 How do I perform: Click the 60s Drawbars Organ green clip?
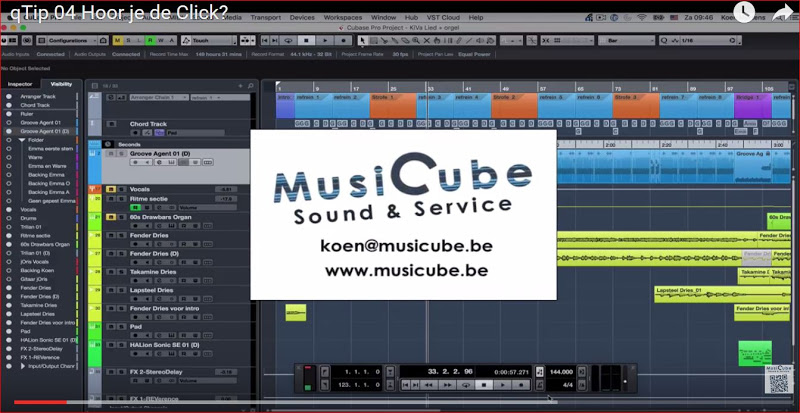[x=779, y=221]
